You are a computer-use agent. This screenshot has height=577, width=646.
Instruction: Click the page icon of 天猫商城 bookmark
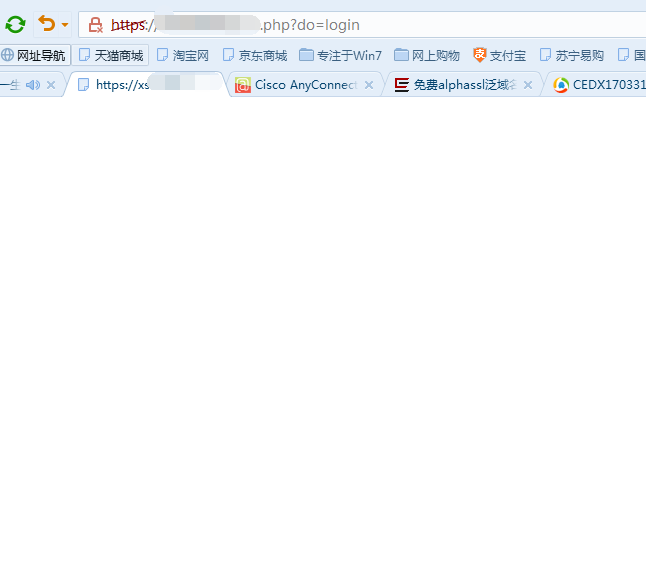[x=84, y=55]
